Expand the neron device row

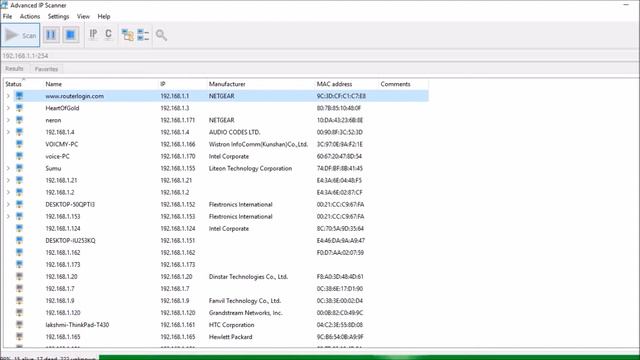coord(8,120)
